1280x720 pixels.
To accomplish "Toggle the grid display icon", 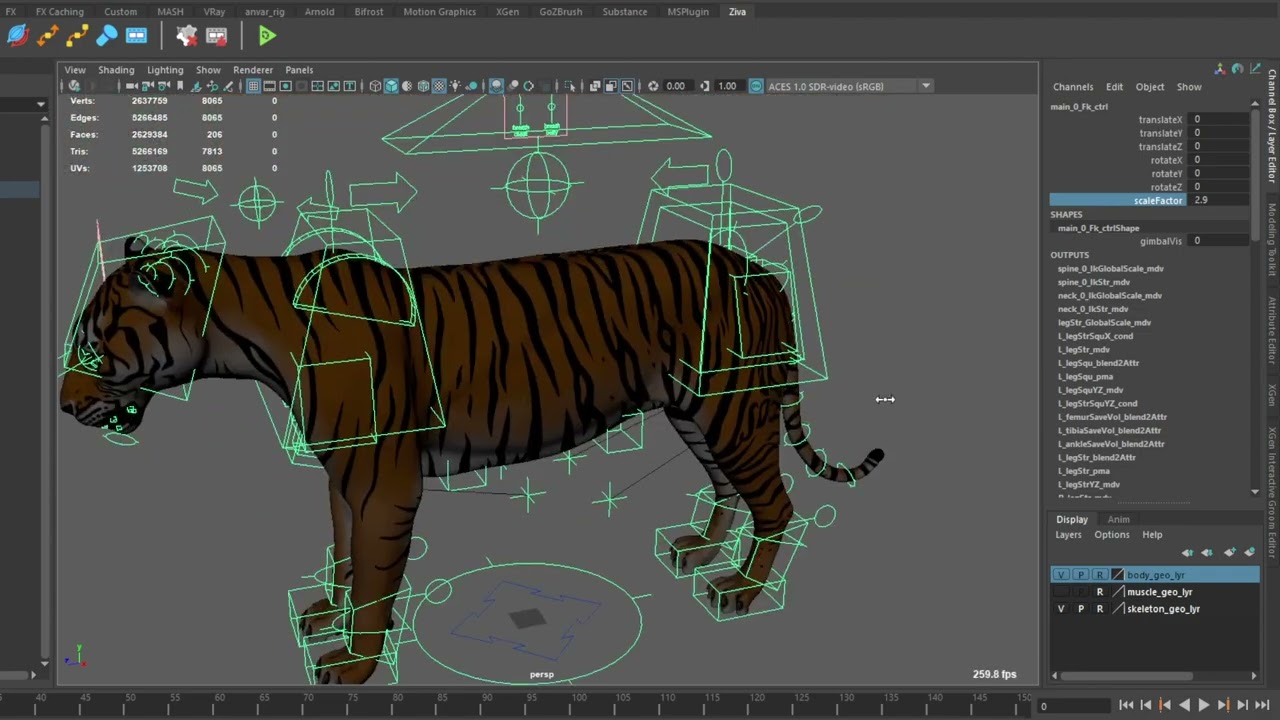I will pos(254,86).
